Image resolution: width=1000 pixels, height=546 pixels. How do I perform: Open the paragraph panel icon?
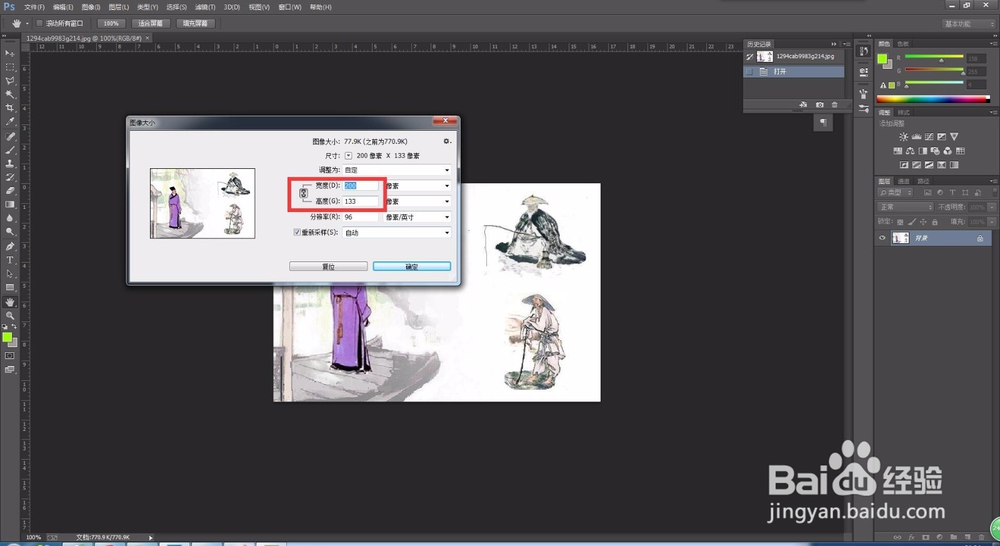[x=823, y=122]
